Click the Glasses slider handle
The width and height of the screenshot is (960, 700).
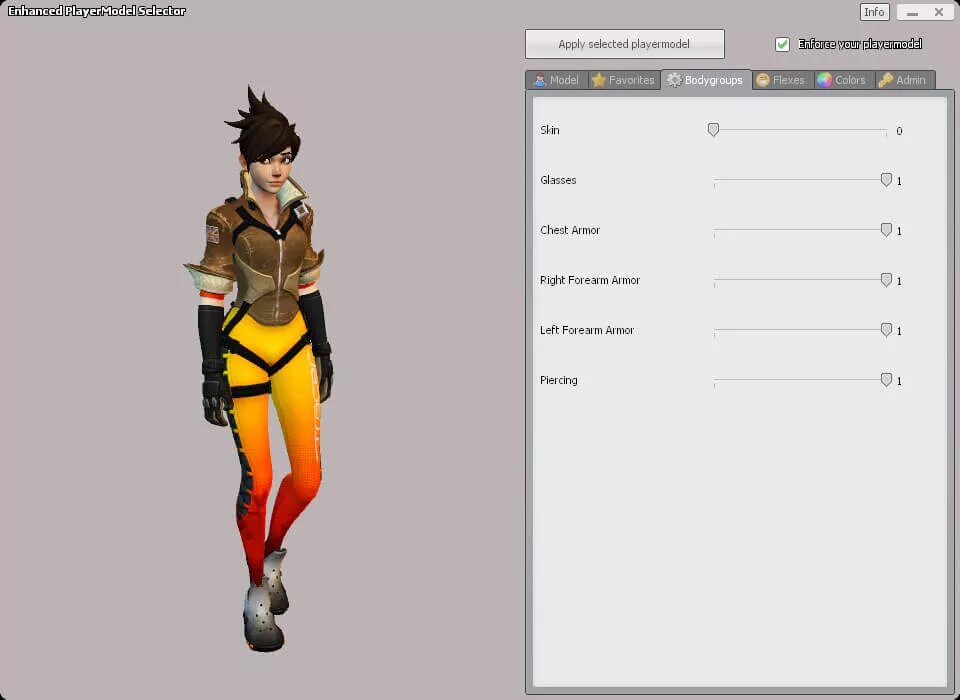(x=886, y=180)
